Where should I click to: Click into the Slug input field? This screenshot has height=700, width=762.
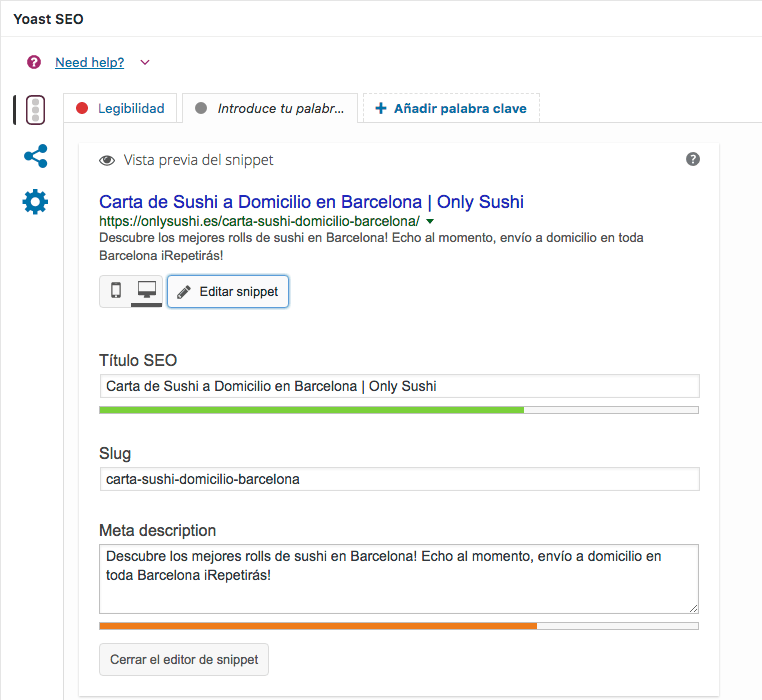[x=399, y=479]
